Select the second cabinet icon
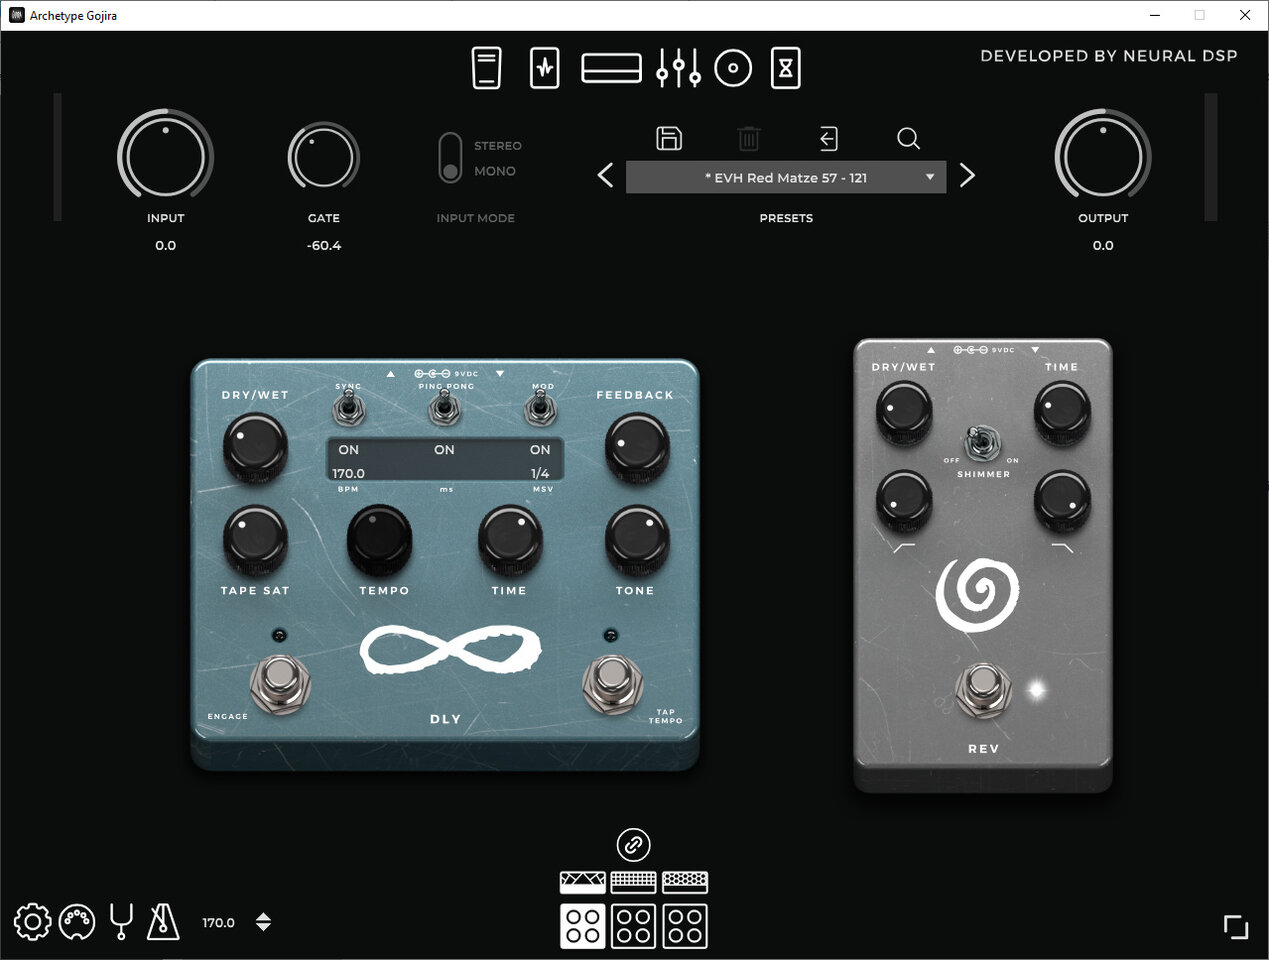 pos(634,926)
